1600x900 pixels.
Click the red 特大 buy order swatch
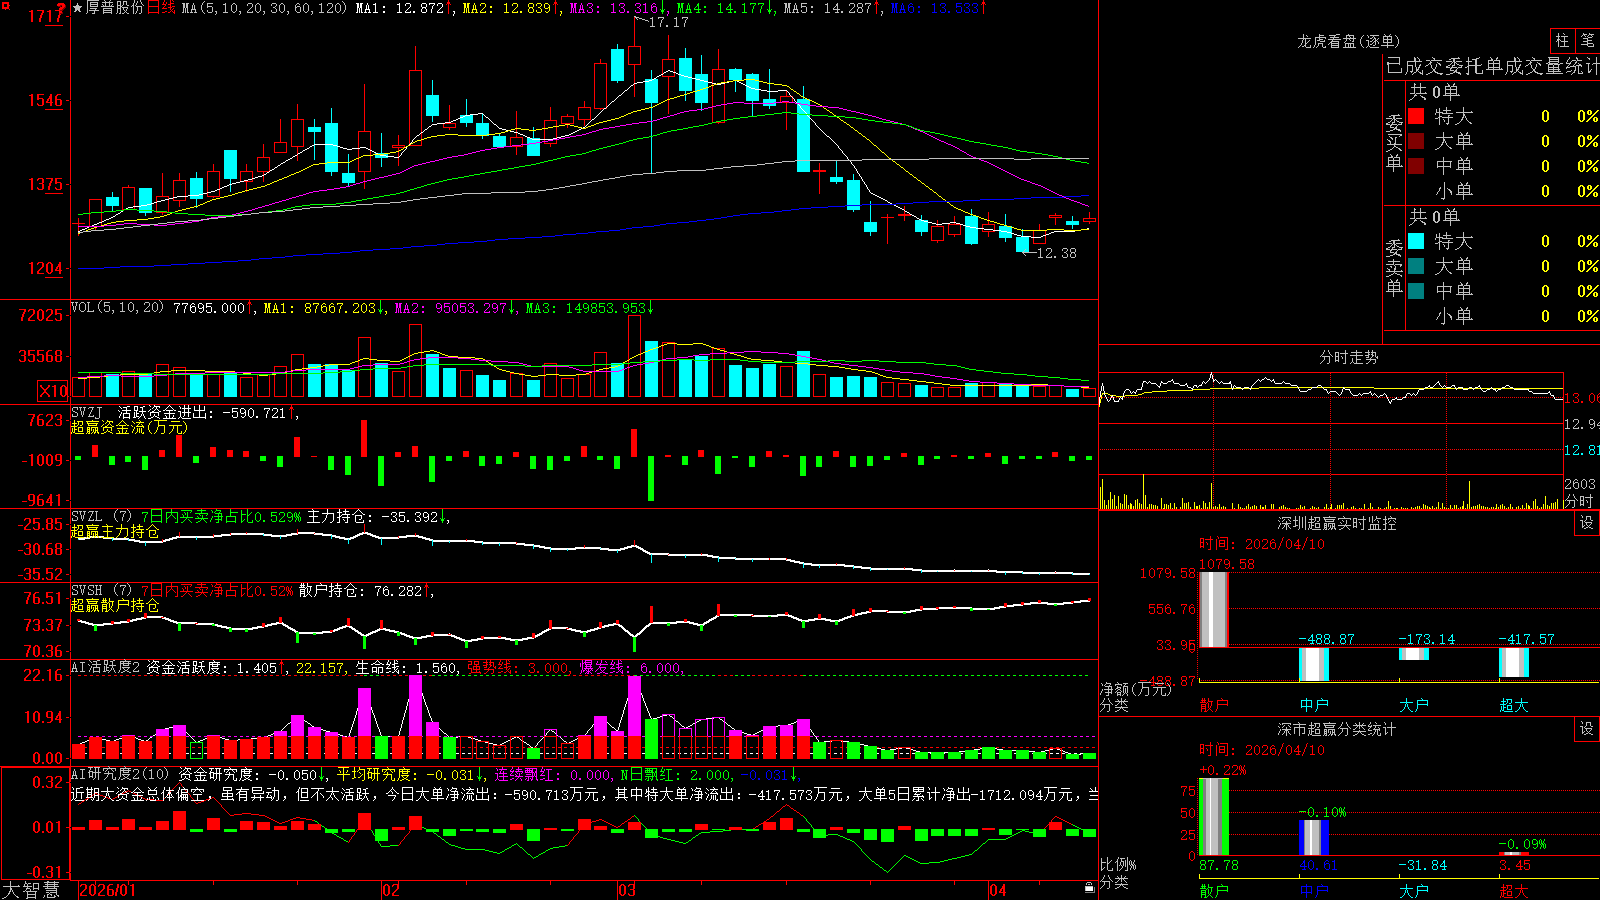point(1416,116)
